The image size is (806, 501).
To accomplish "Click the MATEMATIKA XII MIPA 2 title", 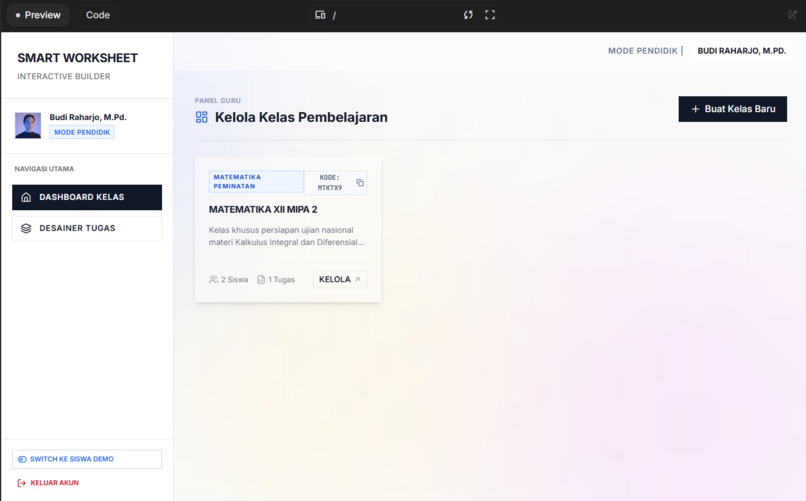I will click(263, 210).
